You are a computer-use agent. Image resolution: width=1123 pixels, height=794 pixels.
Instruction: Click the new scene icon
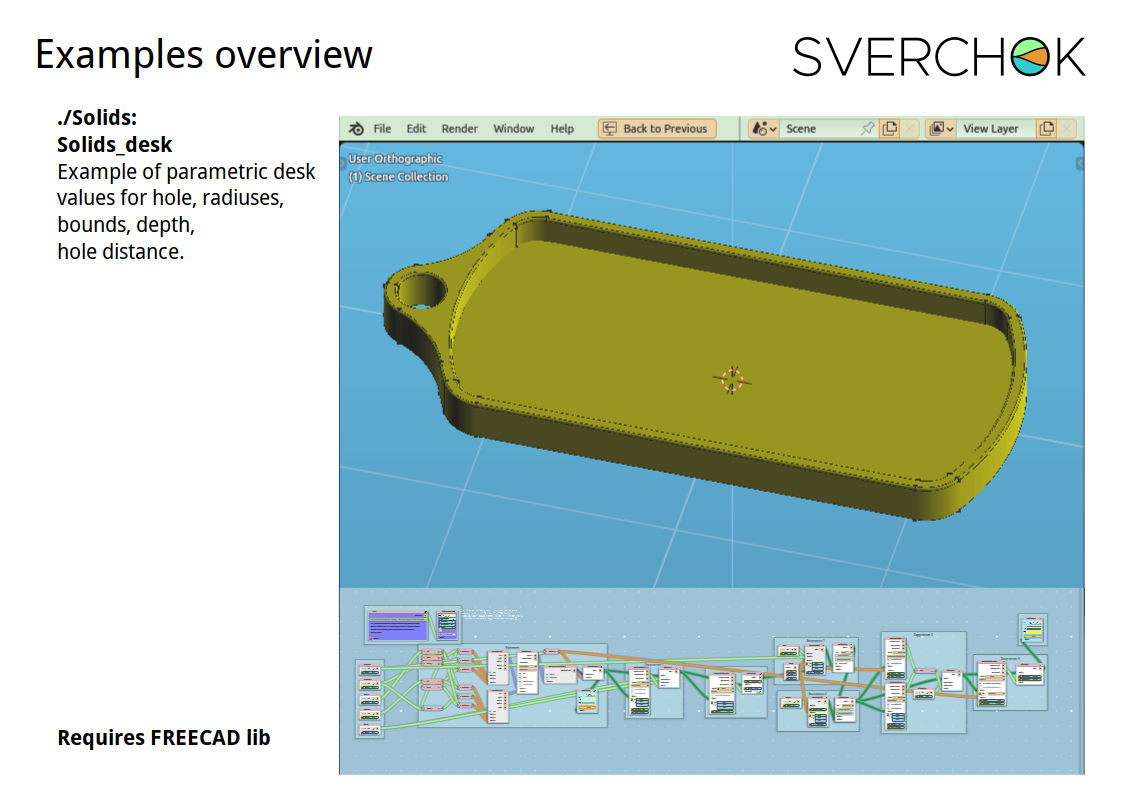point(888,129)
